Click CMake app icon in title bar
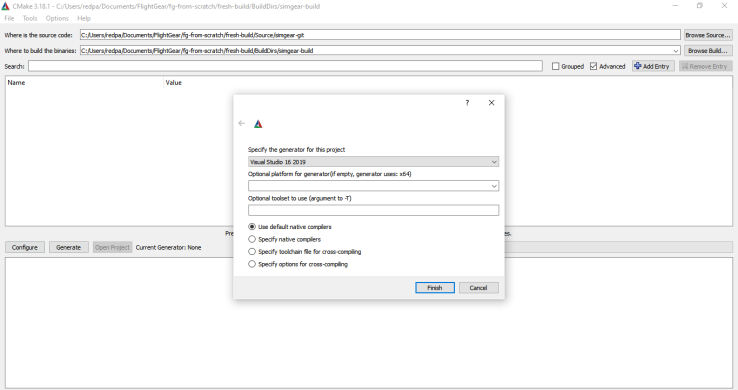The image size is (738, 390). coord(5,7)
